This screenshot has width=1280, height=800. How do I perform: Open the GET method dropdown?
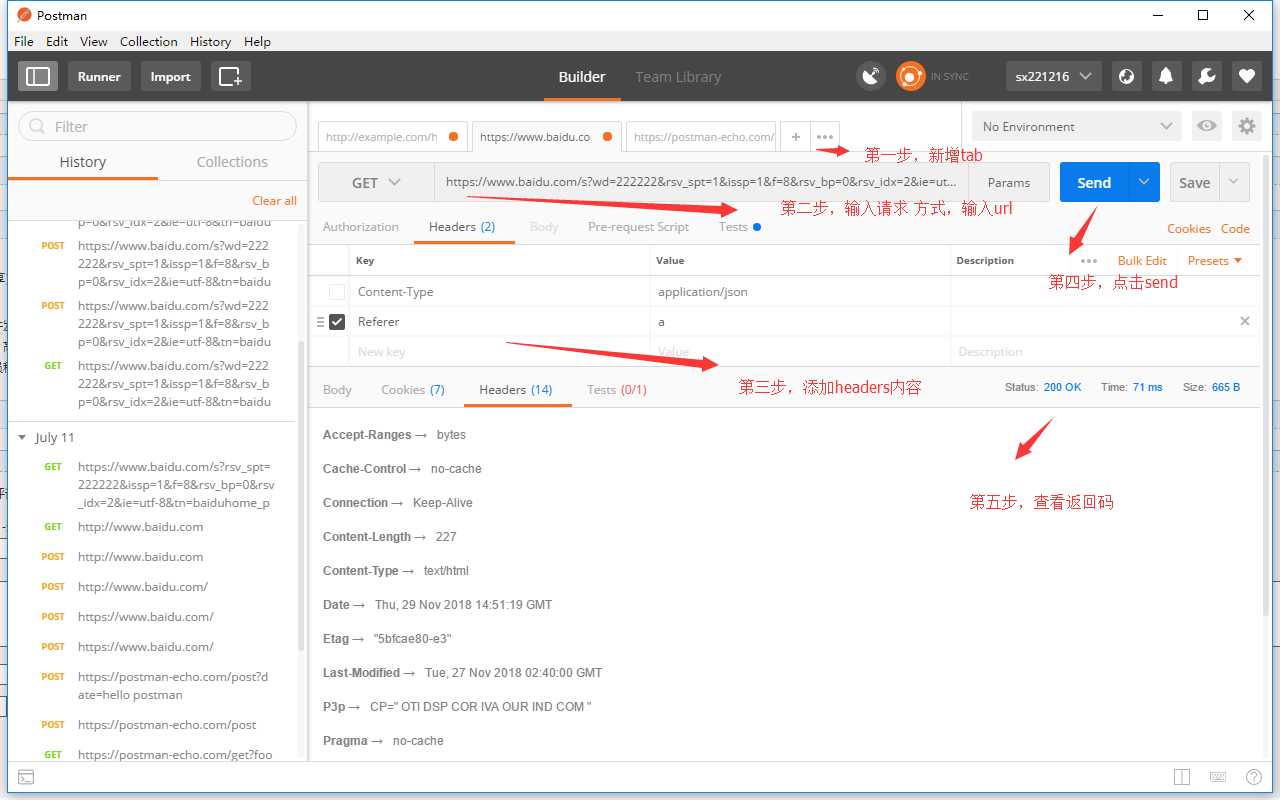(x=376, y=182)
